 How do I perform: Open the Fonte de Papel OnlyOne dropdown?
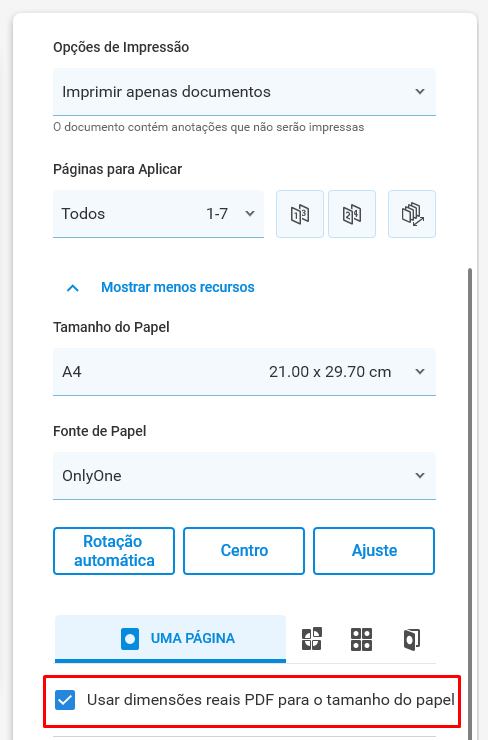pyautogui.click(x=244, y=476)
